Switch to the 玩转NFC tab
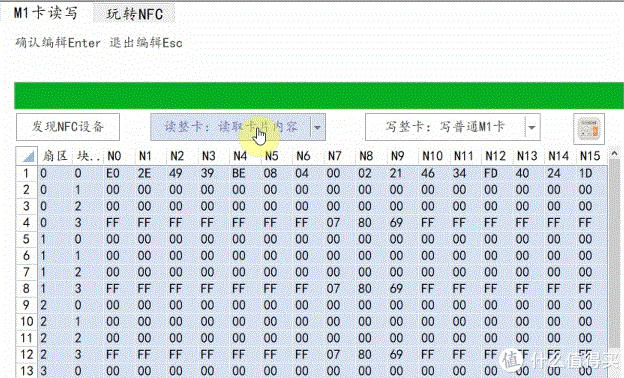The width and height of the screenshot is (624, 378). tap(135, 14)
